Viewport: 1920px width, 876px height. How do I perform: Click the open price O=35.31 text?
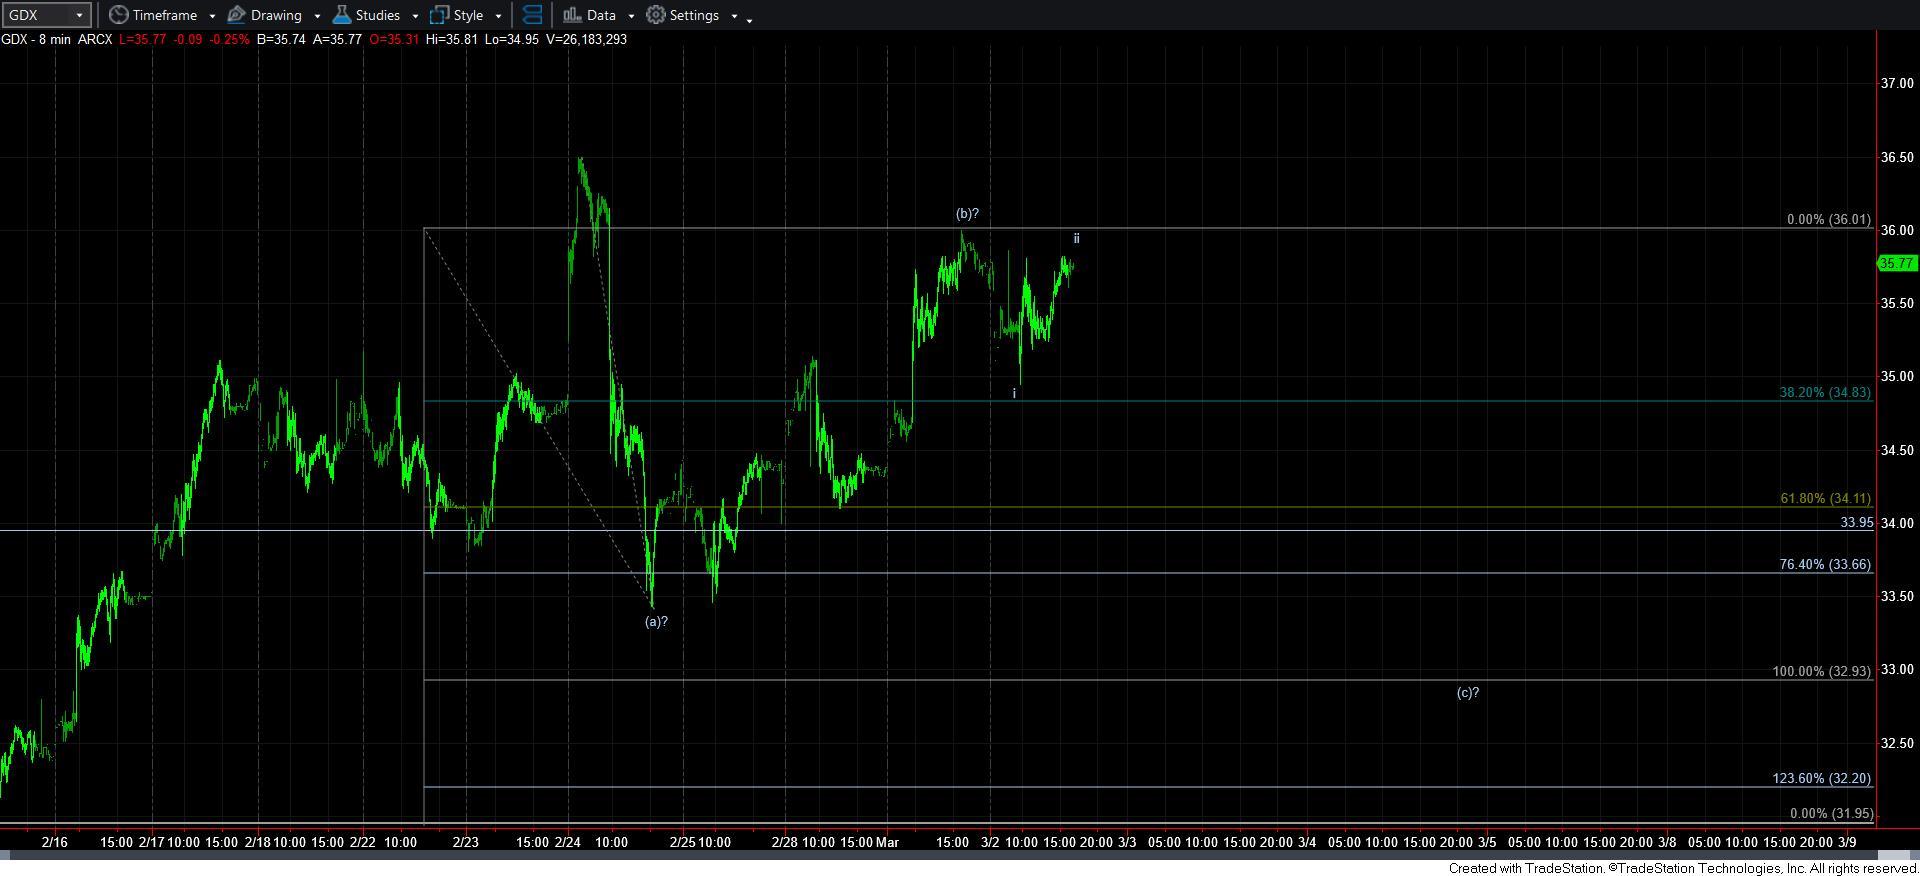394,39
